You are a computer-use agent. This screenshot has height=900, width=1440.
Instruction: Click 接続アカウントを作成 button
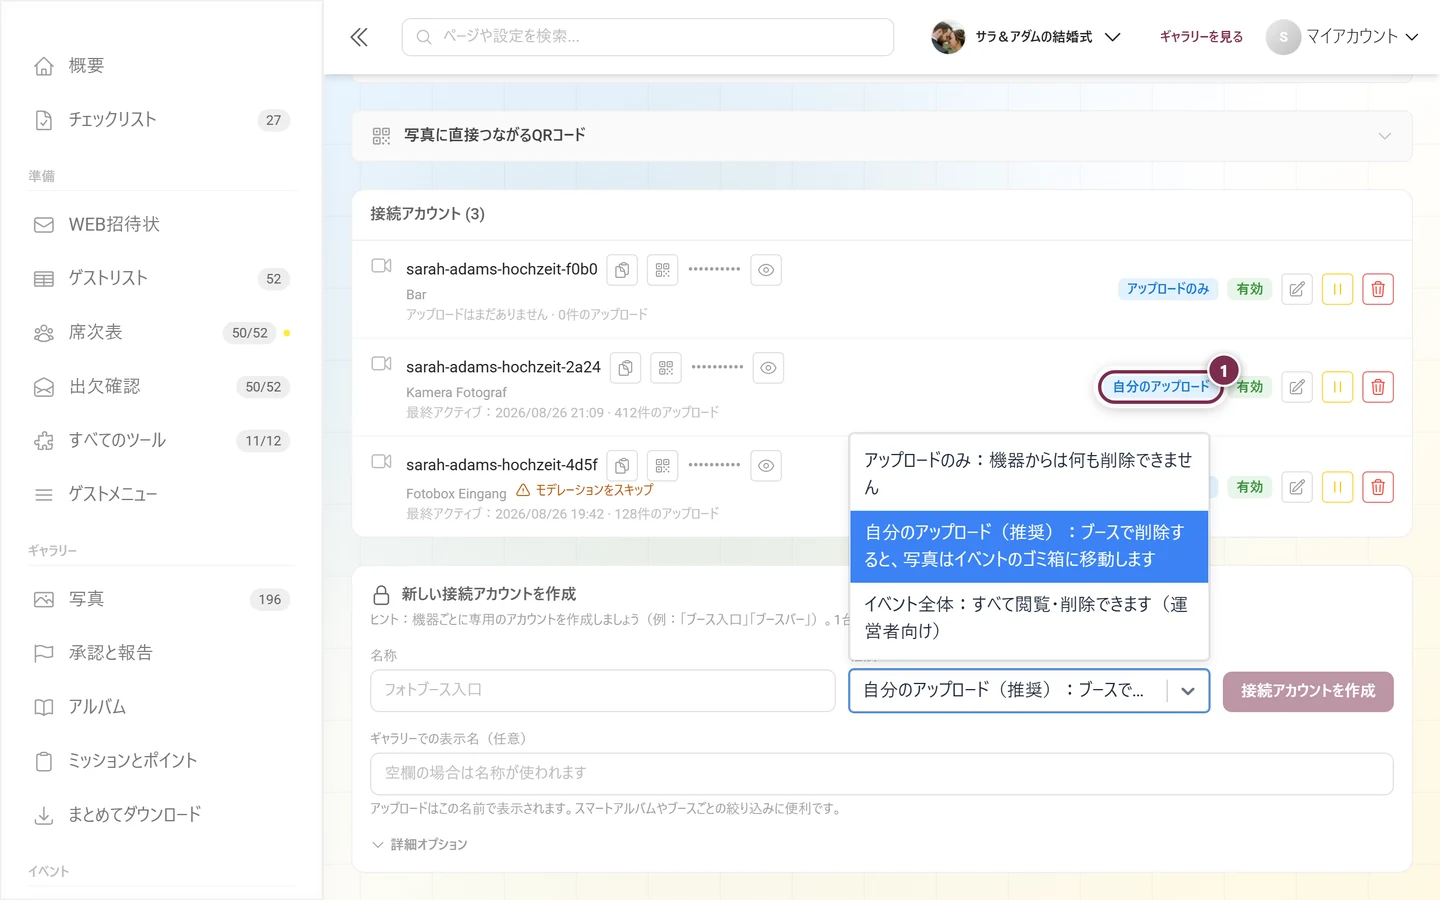(x=1308, y=691)
